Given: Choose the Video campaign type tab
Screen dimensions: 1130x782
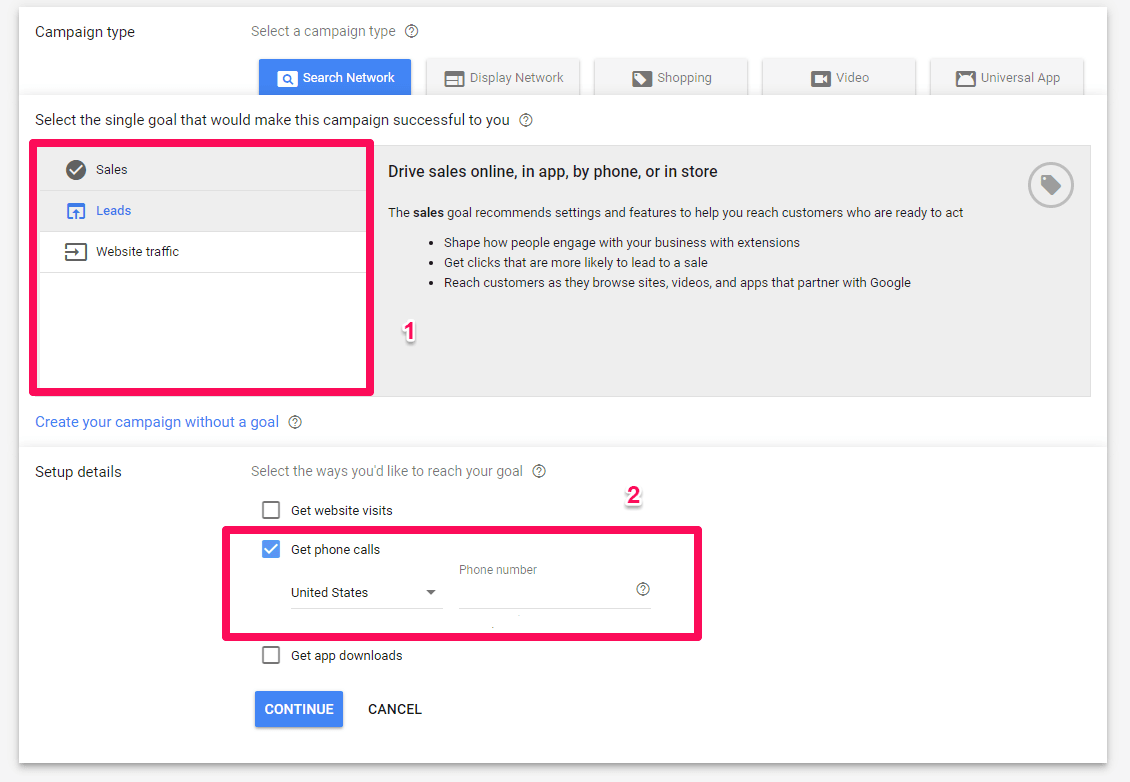Looking at the screenshot, I should point(839,78).
